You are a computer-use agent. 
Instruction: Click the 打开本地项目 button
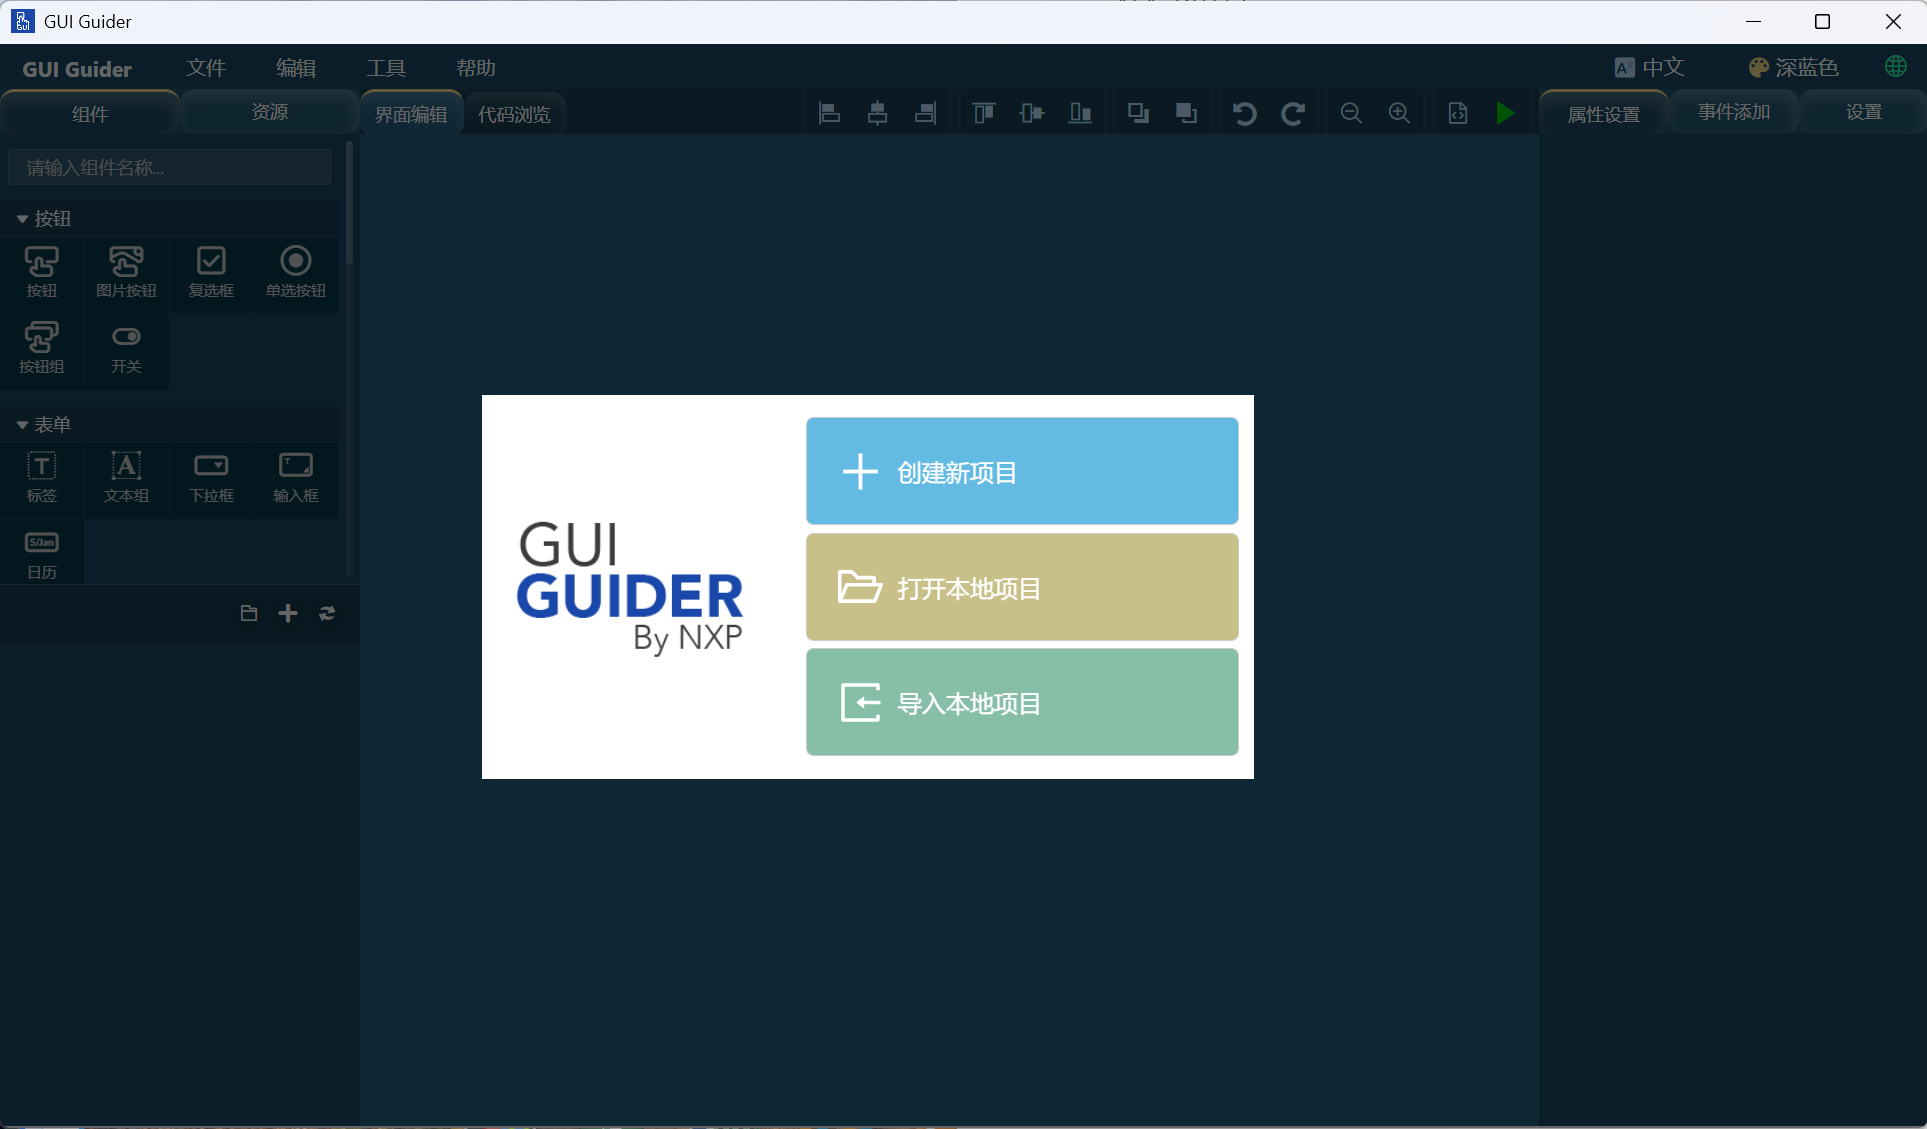(1020, 587)
